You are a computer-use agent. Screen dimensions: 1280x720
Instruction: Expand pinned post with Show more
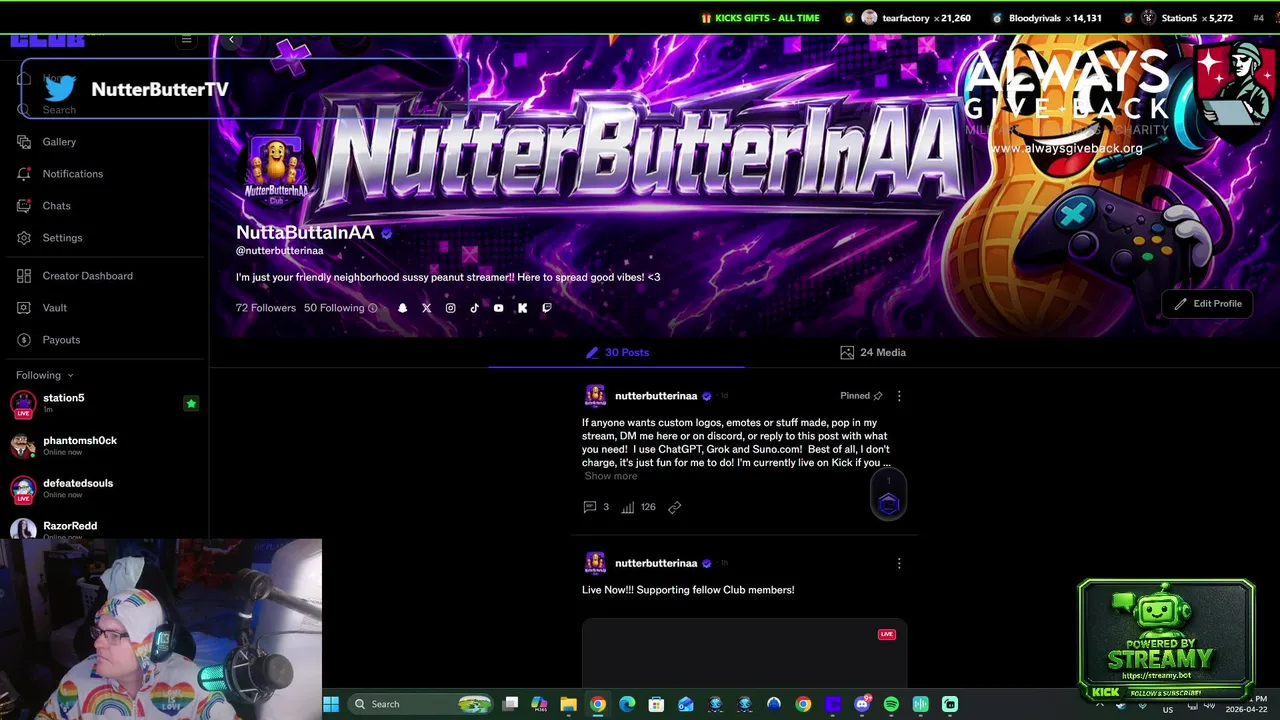point(611,476)
